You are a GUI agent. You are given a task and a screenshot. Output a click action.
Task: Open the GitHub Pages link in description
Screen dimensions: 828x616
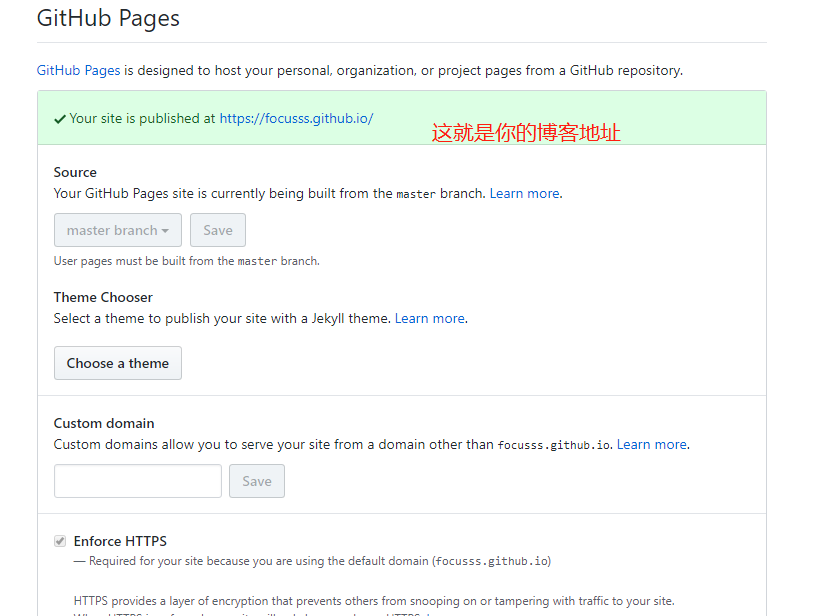coord(77,70)
